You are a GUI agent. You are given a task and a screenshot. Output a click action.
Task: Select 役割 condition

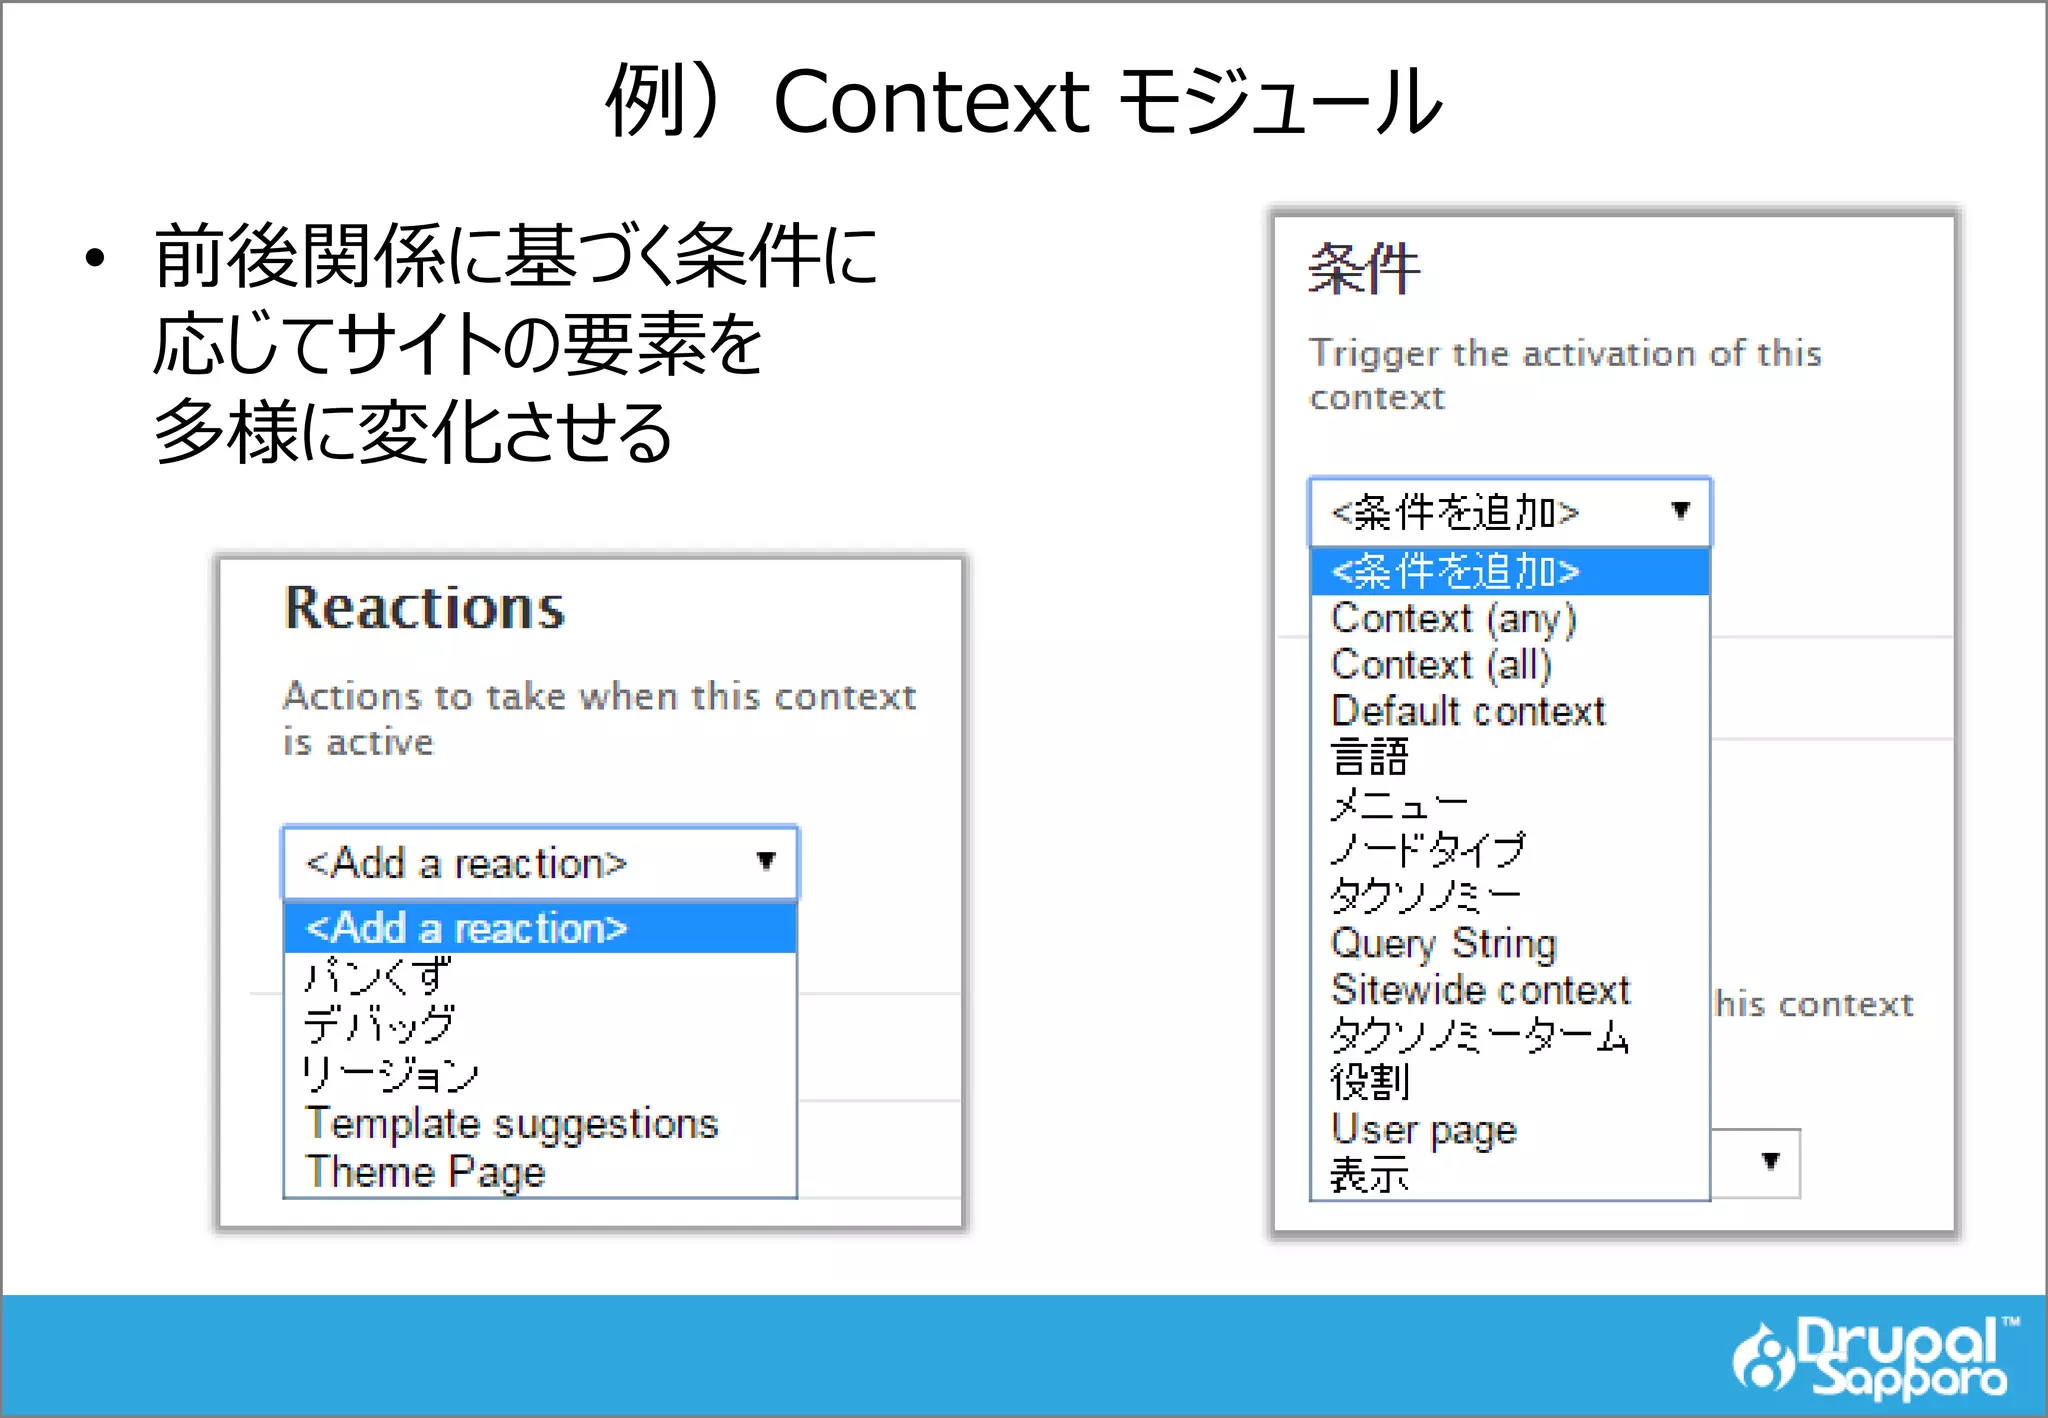click(x=1510, y=1082)
